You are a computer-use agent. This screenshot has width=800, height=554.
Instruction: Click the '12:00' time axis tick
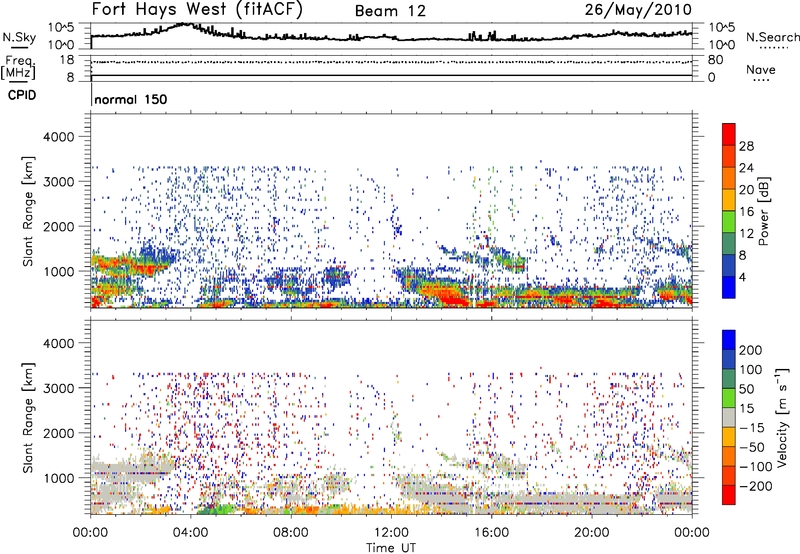[391, 533]
